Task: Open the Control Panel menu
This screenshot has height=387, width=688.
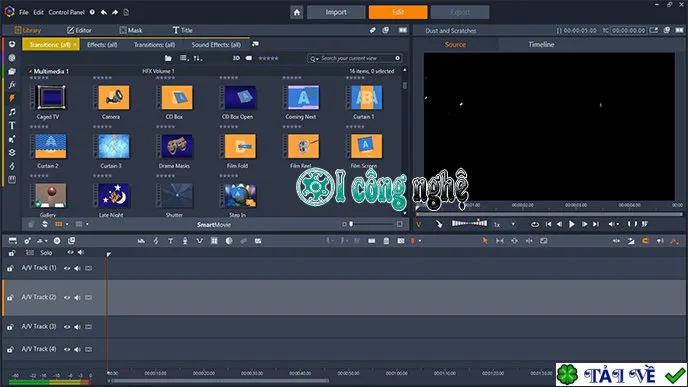Action: (66, 12)
